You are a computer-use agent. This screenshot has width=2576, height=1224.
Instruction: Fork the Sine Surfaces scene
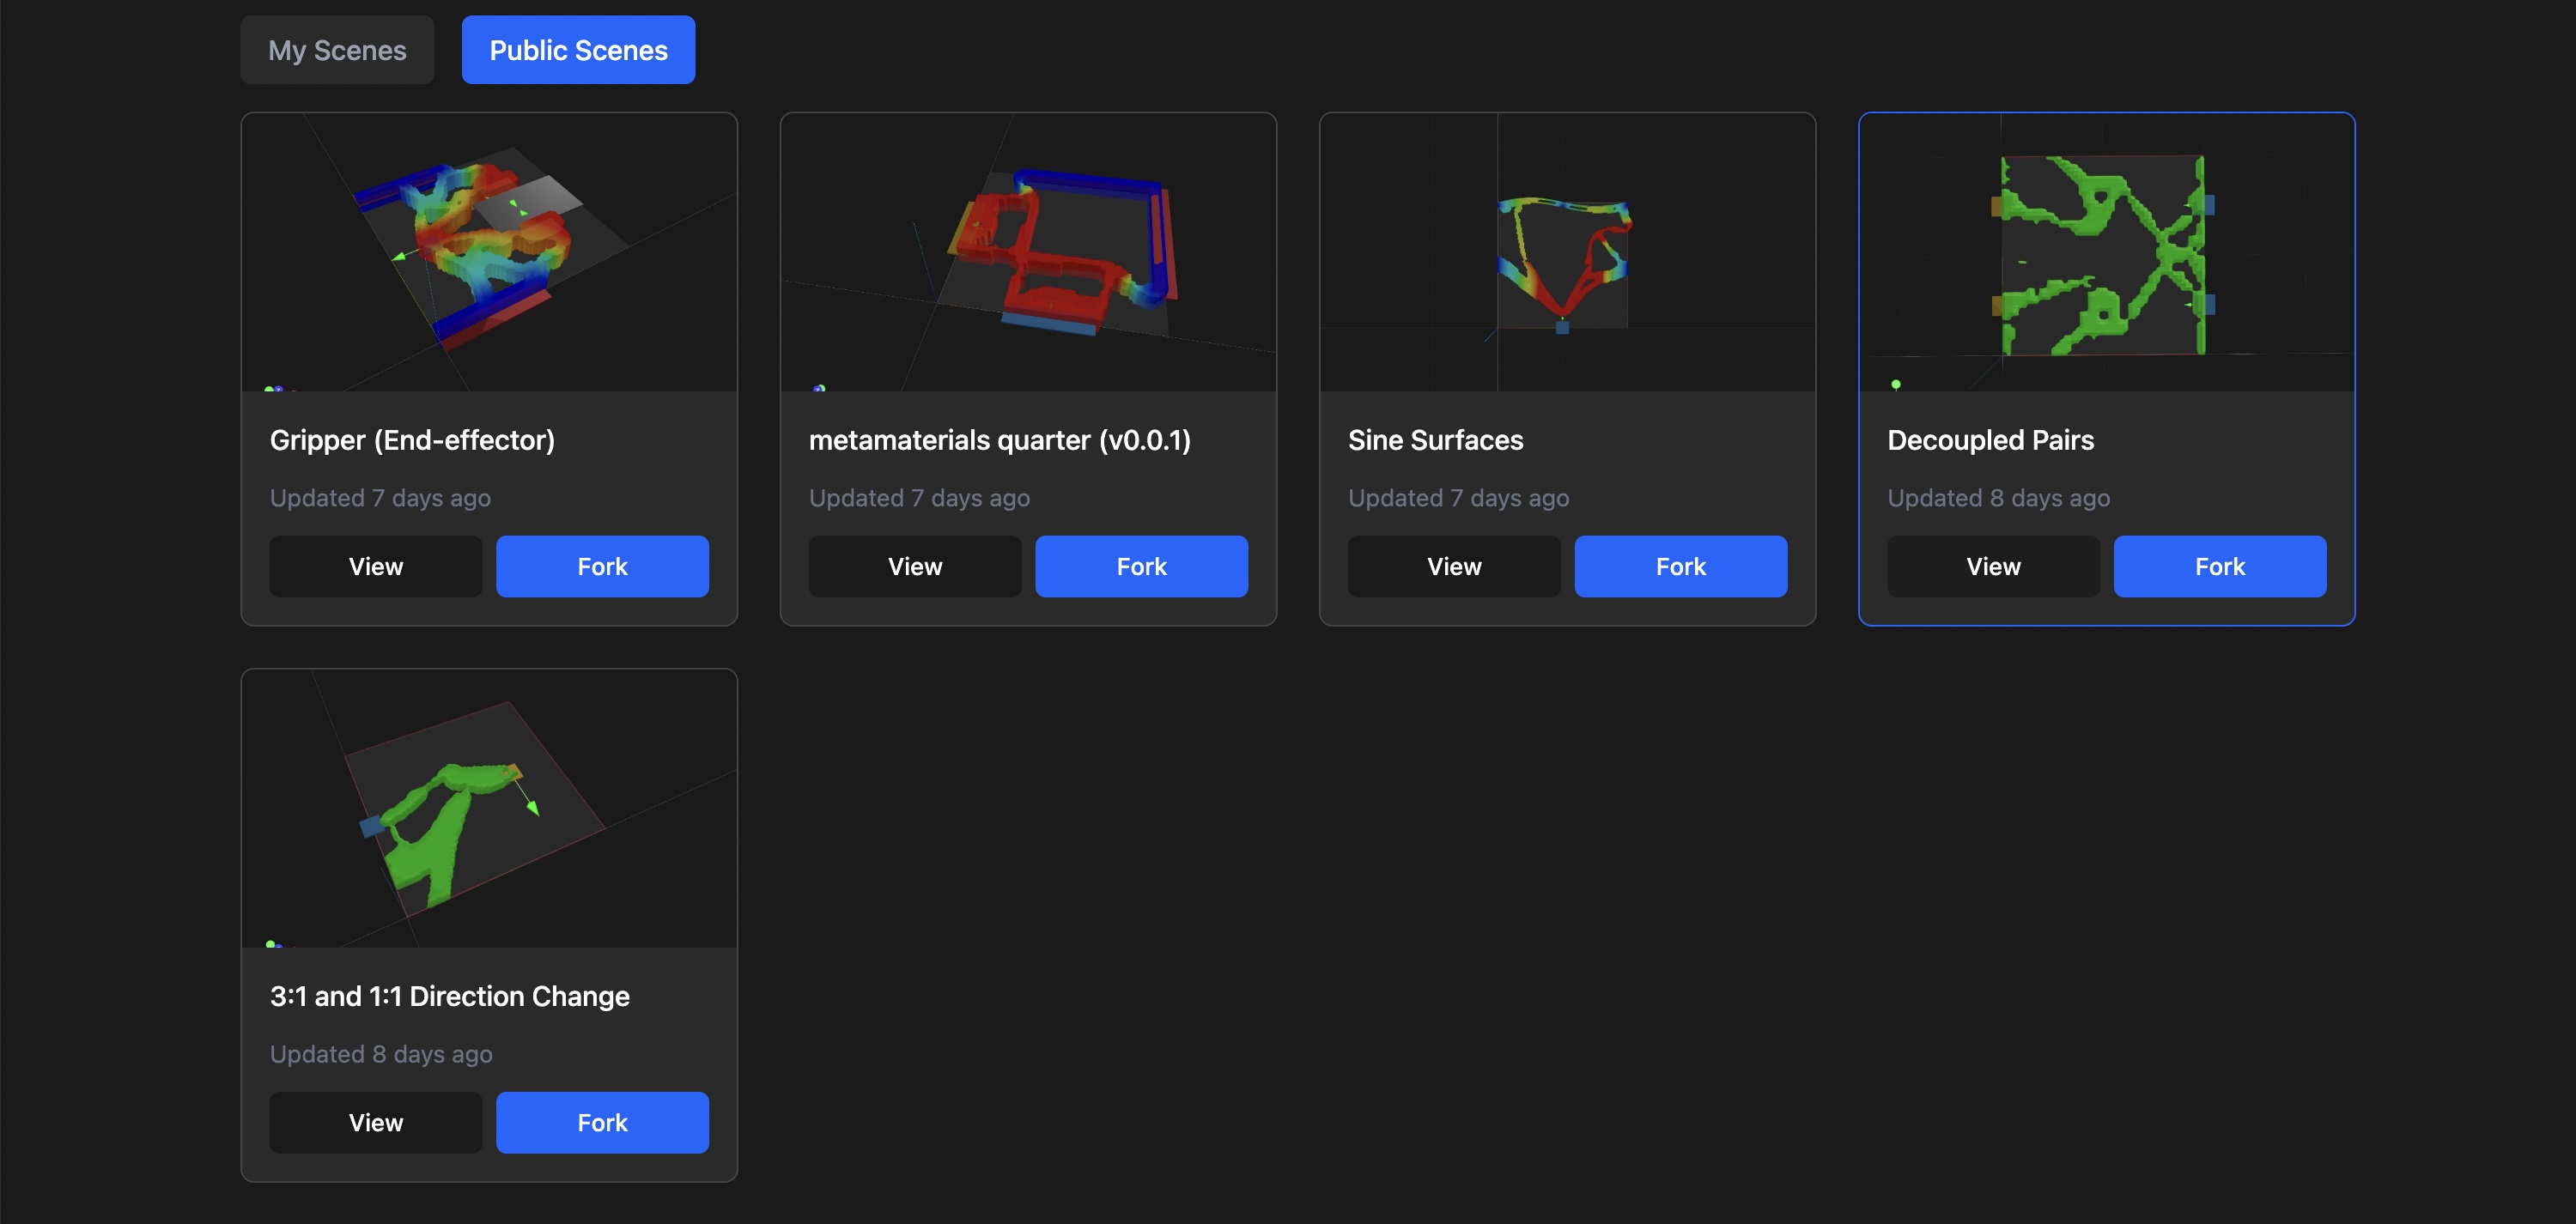pos(1680,566)
